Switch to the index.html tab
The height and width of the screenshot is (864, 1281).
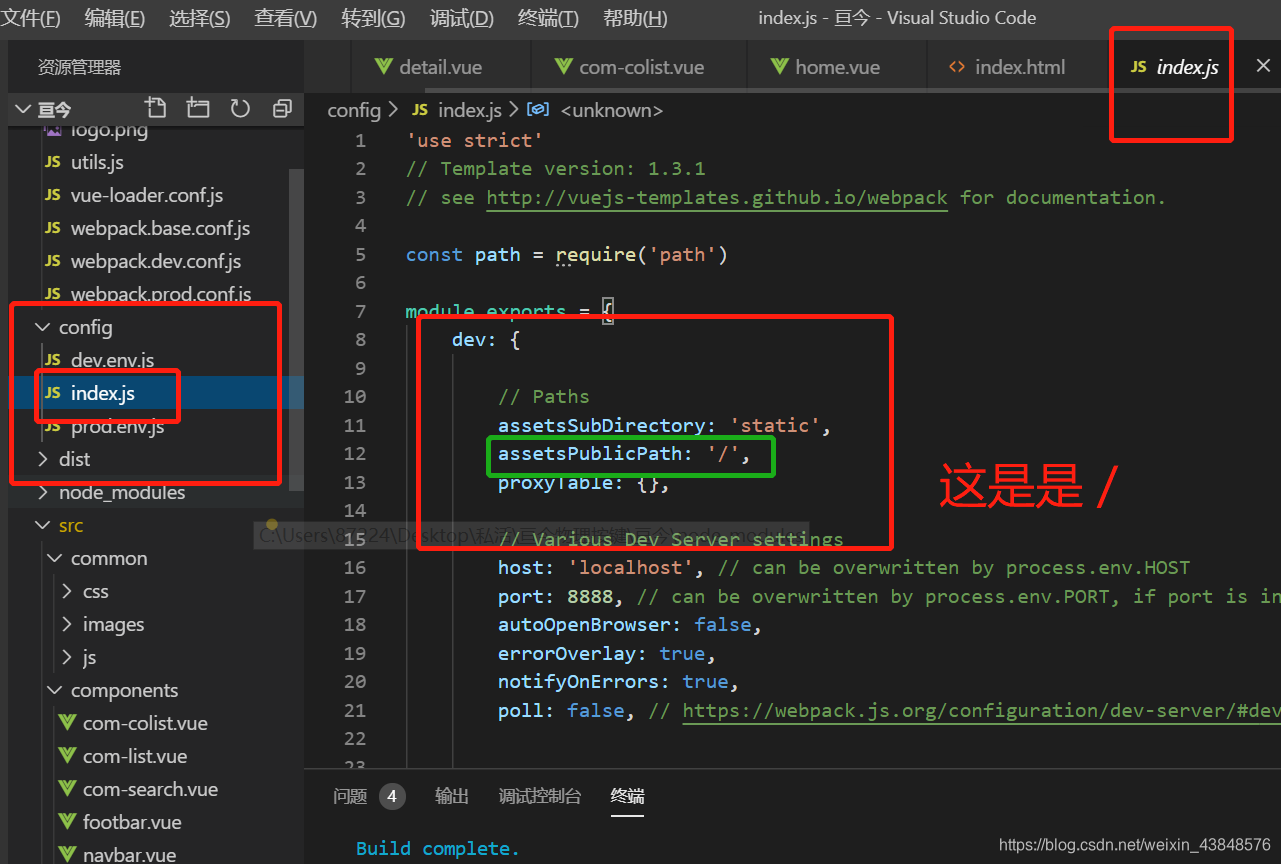(x=1019, y=67)
